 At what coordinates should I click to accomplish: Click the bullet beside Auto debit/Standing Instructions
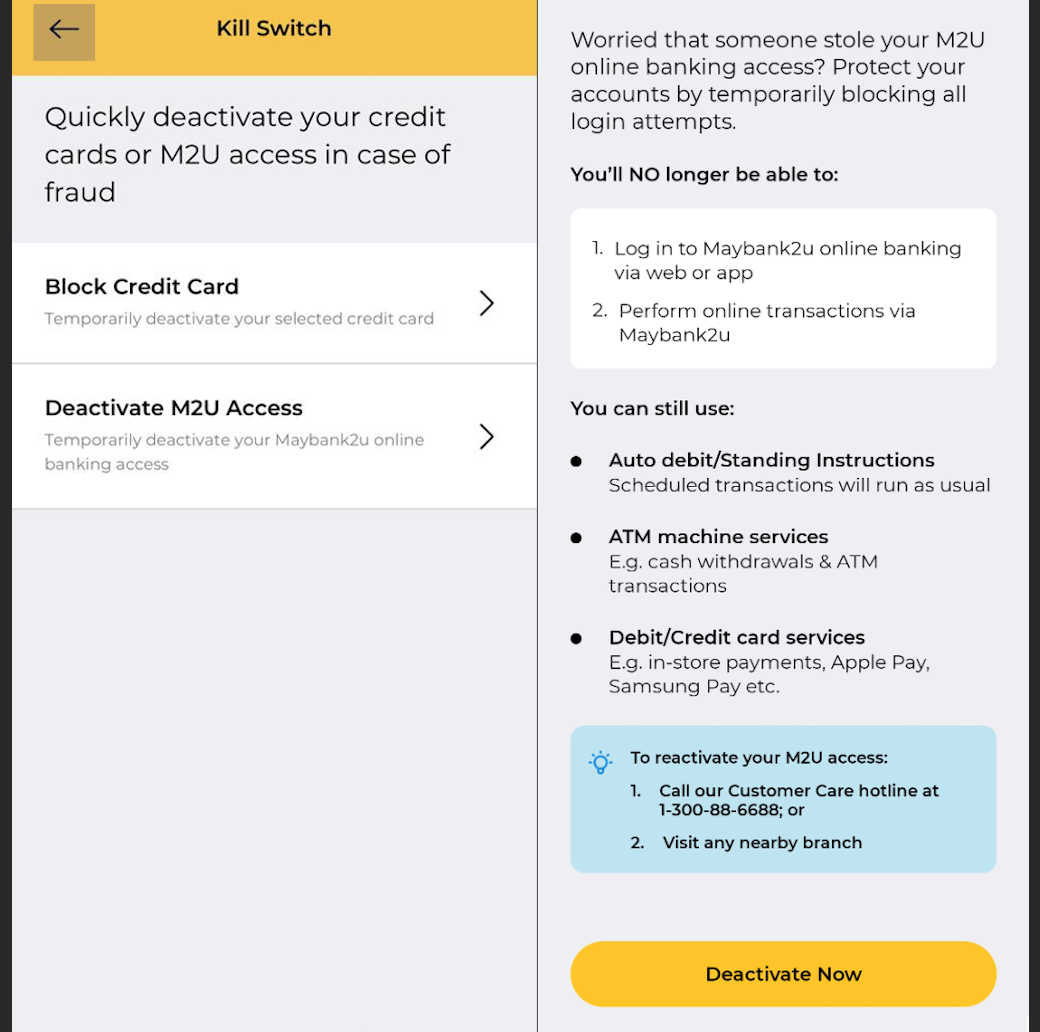(576, 461)
